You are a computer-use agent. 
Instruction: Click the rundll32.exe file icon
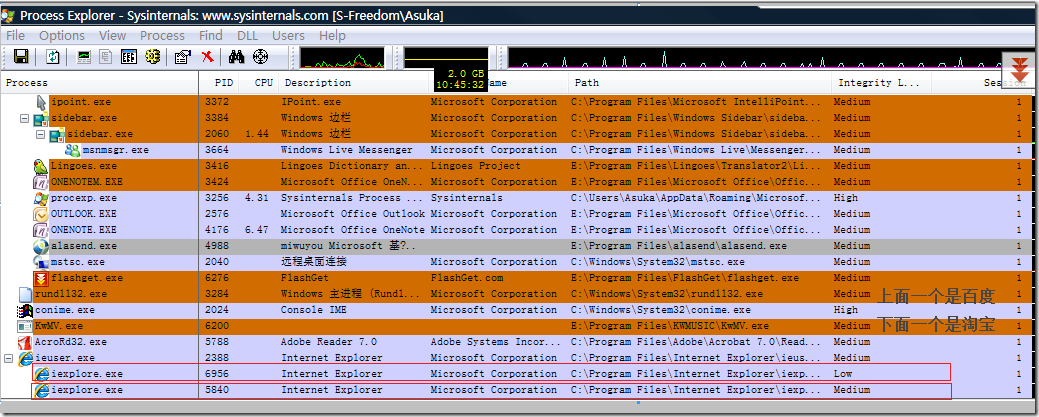point(25,294)
